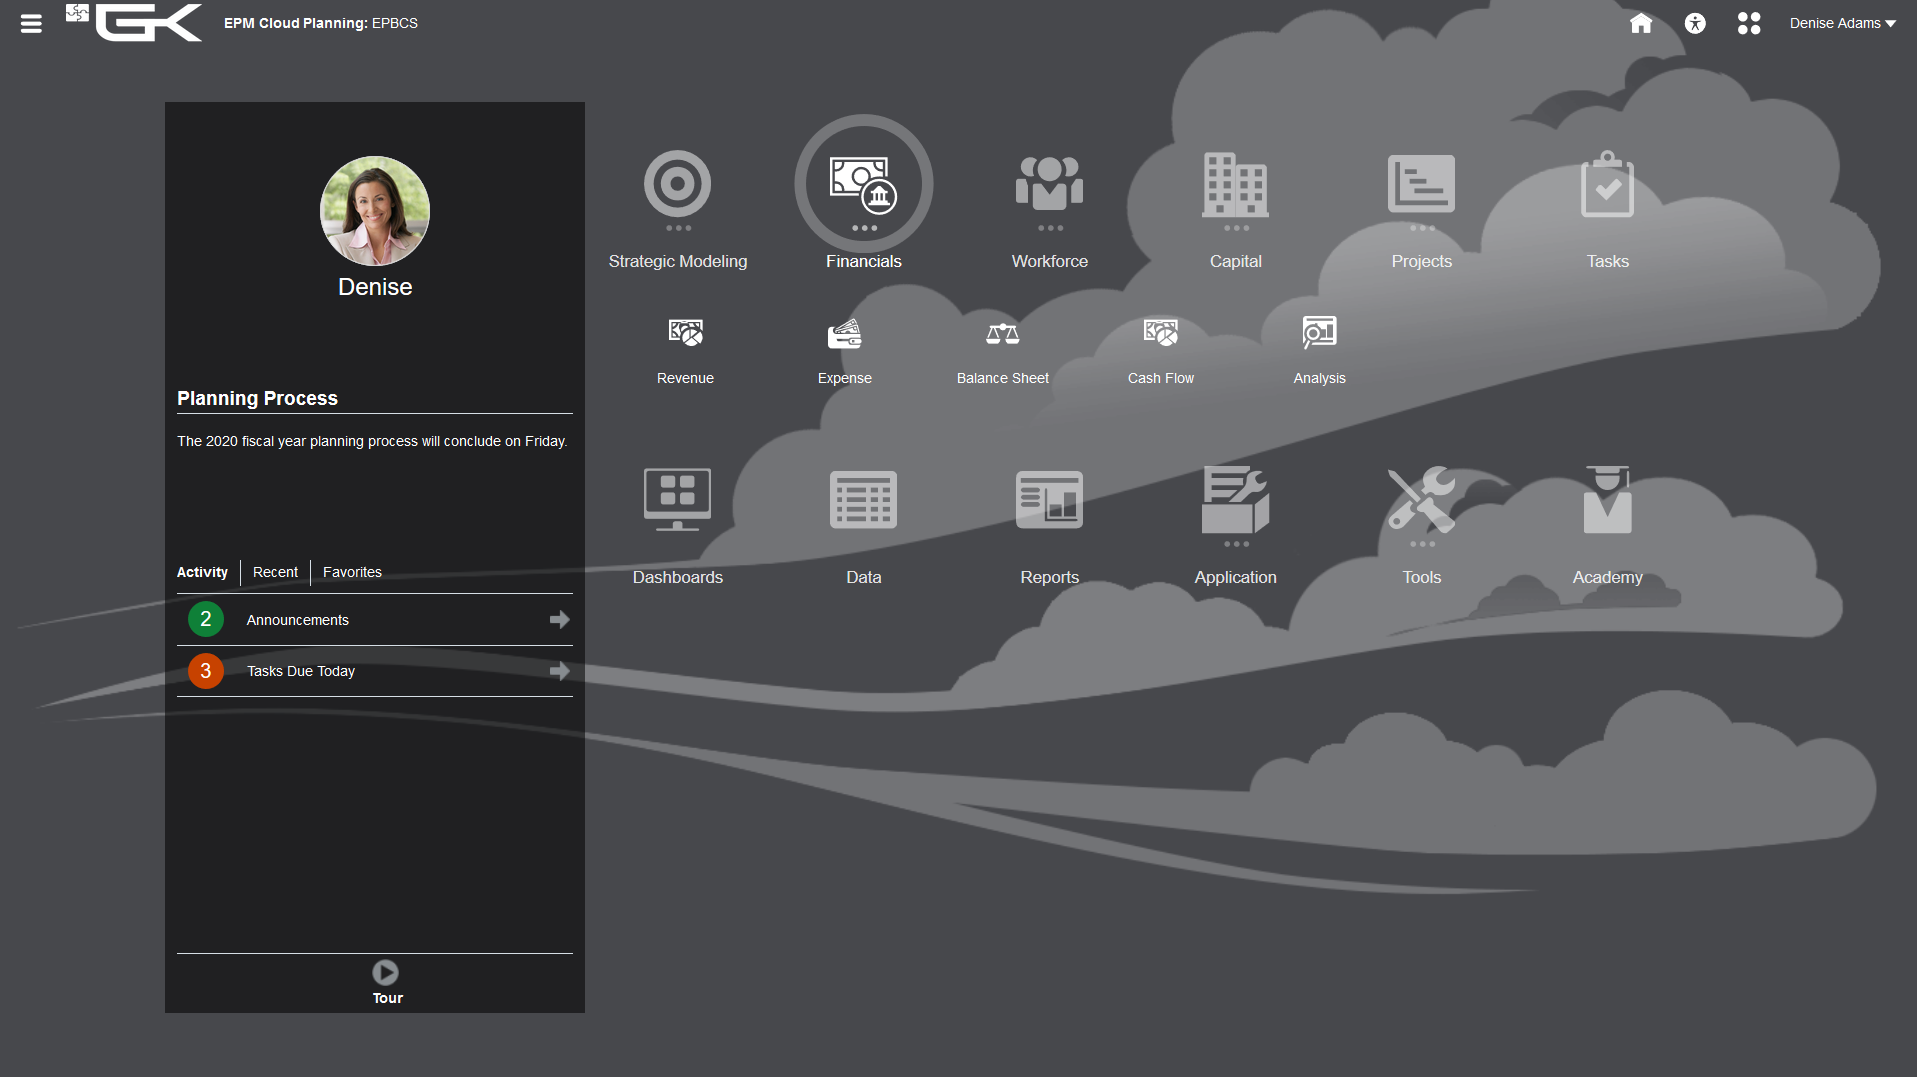Open the Announcements arrow
1917x1077 pixels.
point(560,620)
